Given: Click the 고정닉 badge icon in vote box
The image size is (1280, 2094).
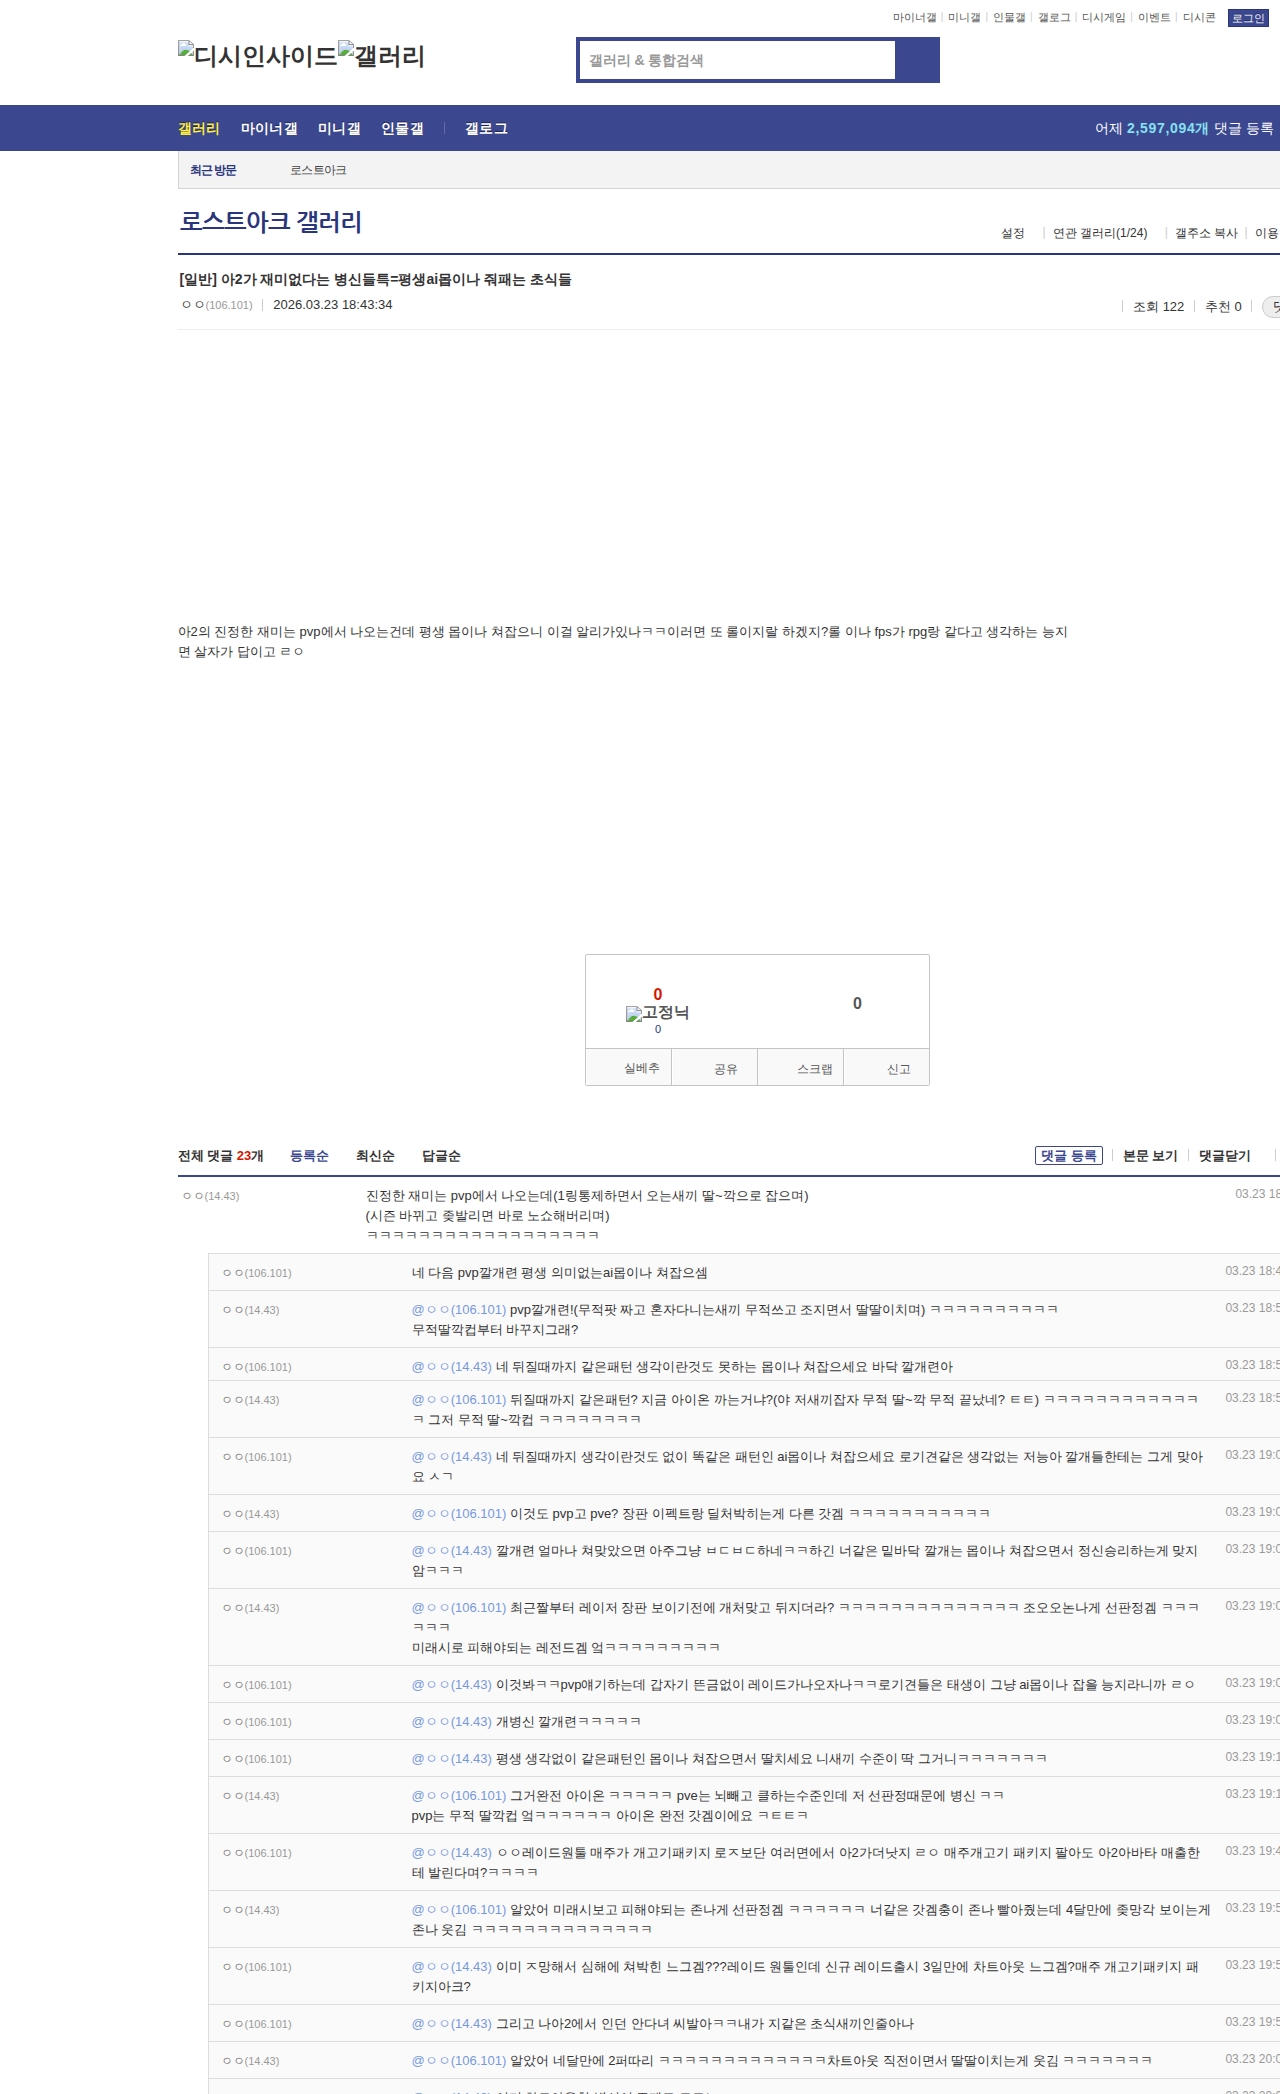Looking at the screenshot, I should [657, 1013].
